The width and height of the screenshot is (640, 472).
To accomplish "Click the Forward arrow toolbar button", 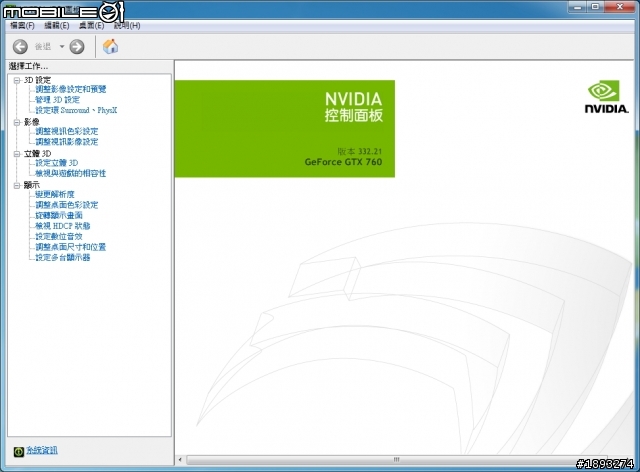I will point(77,47).
